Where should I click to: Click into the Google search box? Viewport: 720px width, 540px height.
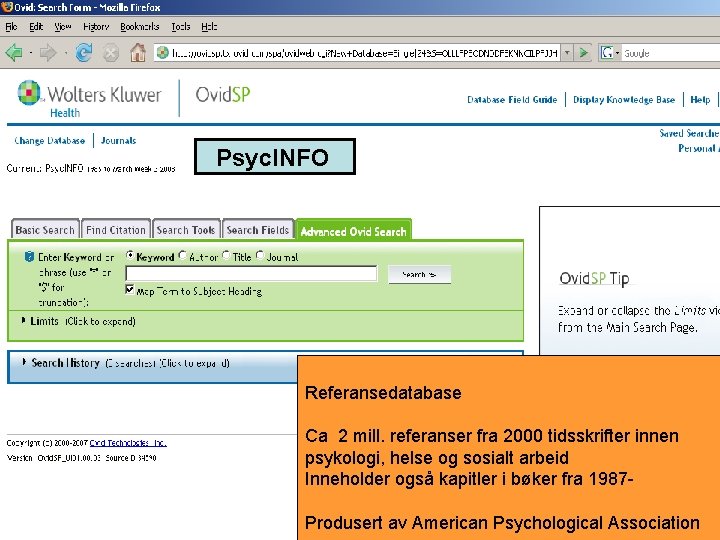tap(670, 53)
